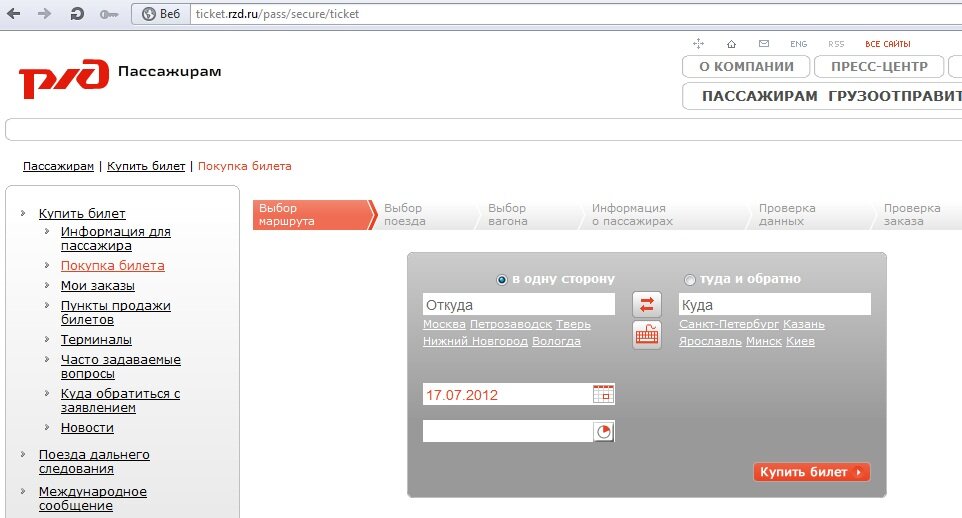Choose Санкт-Петербург as destination suggestion
The image size is (962, 518).
coord(729,324)
